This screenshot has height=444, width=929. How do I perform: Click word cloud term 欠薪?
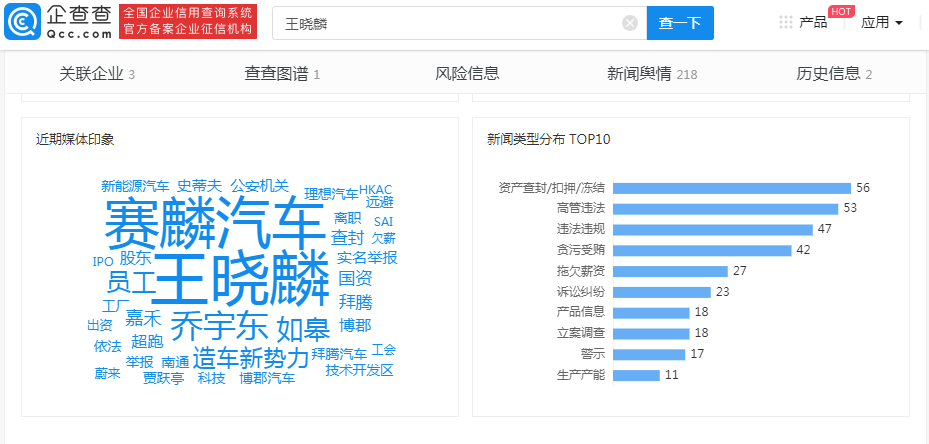(383, 238)
